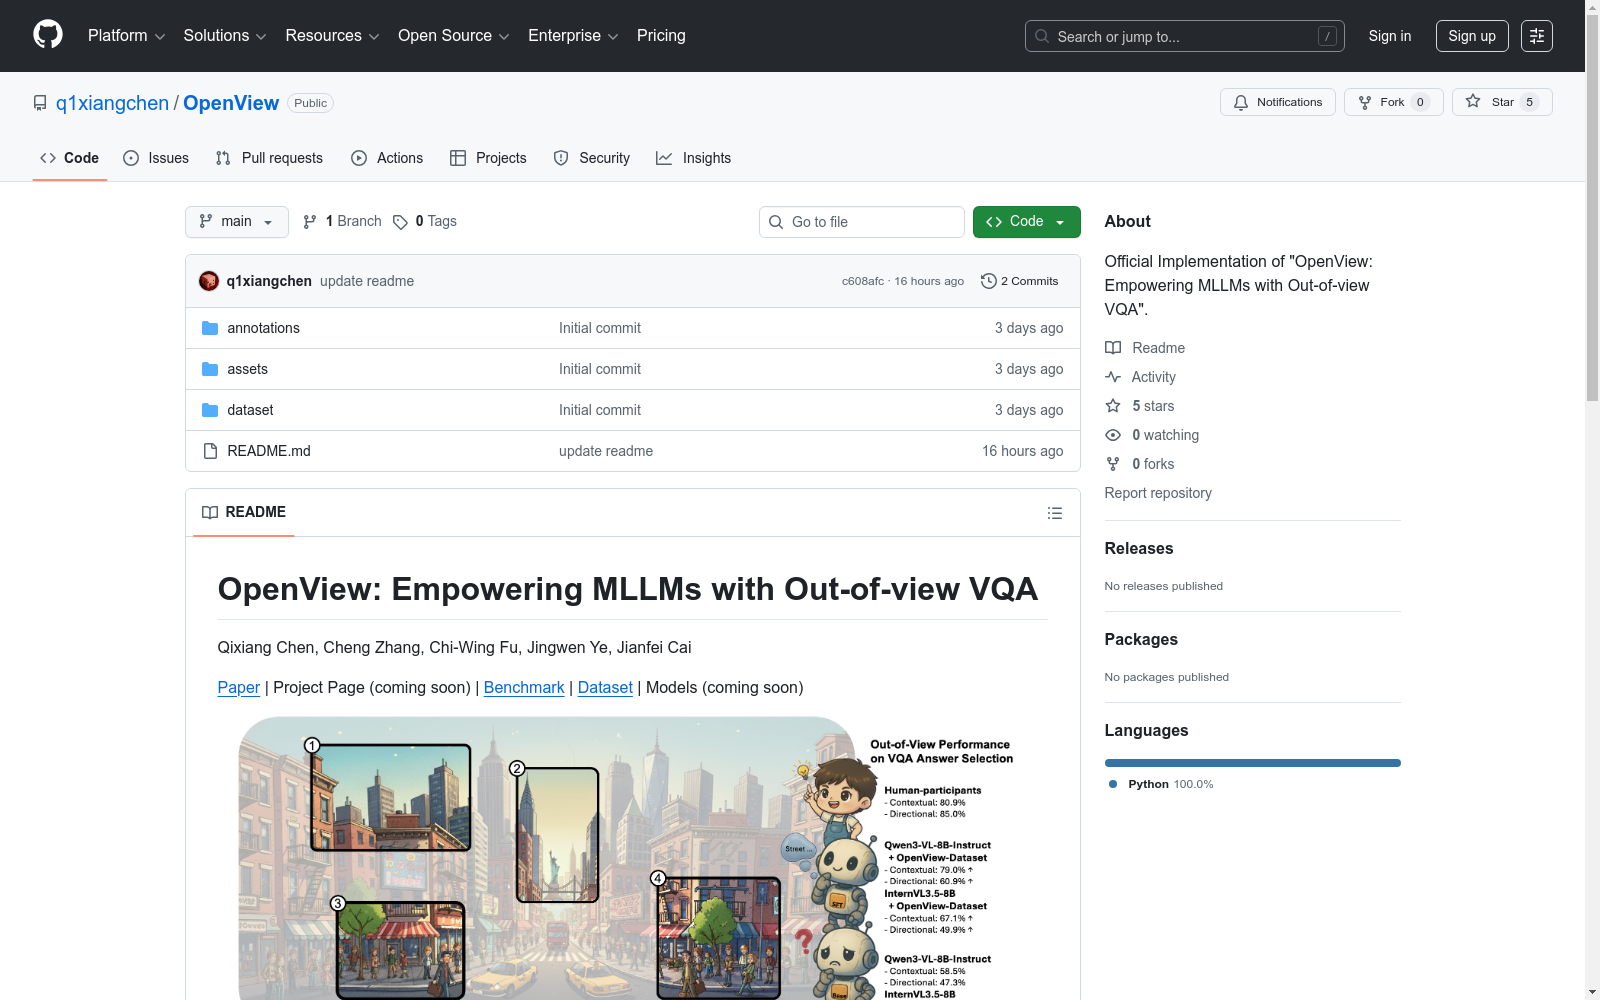1600x1000 pixels.
Task: Click the annotations folder icon
Action: pyautogui.click(x=210, y=328)
